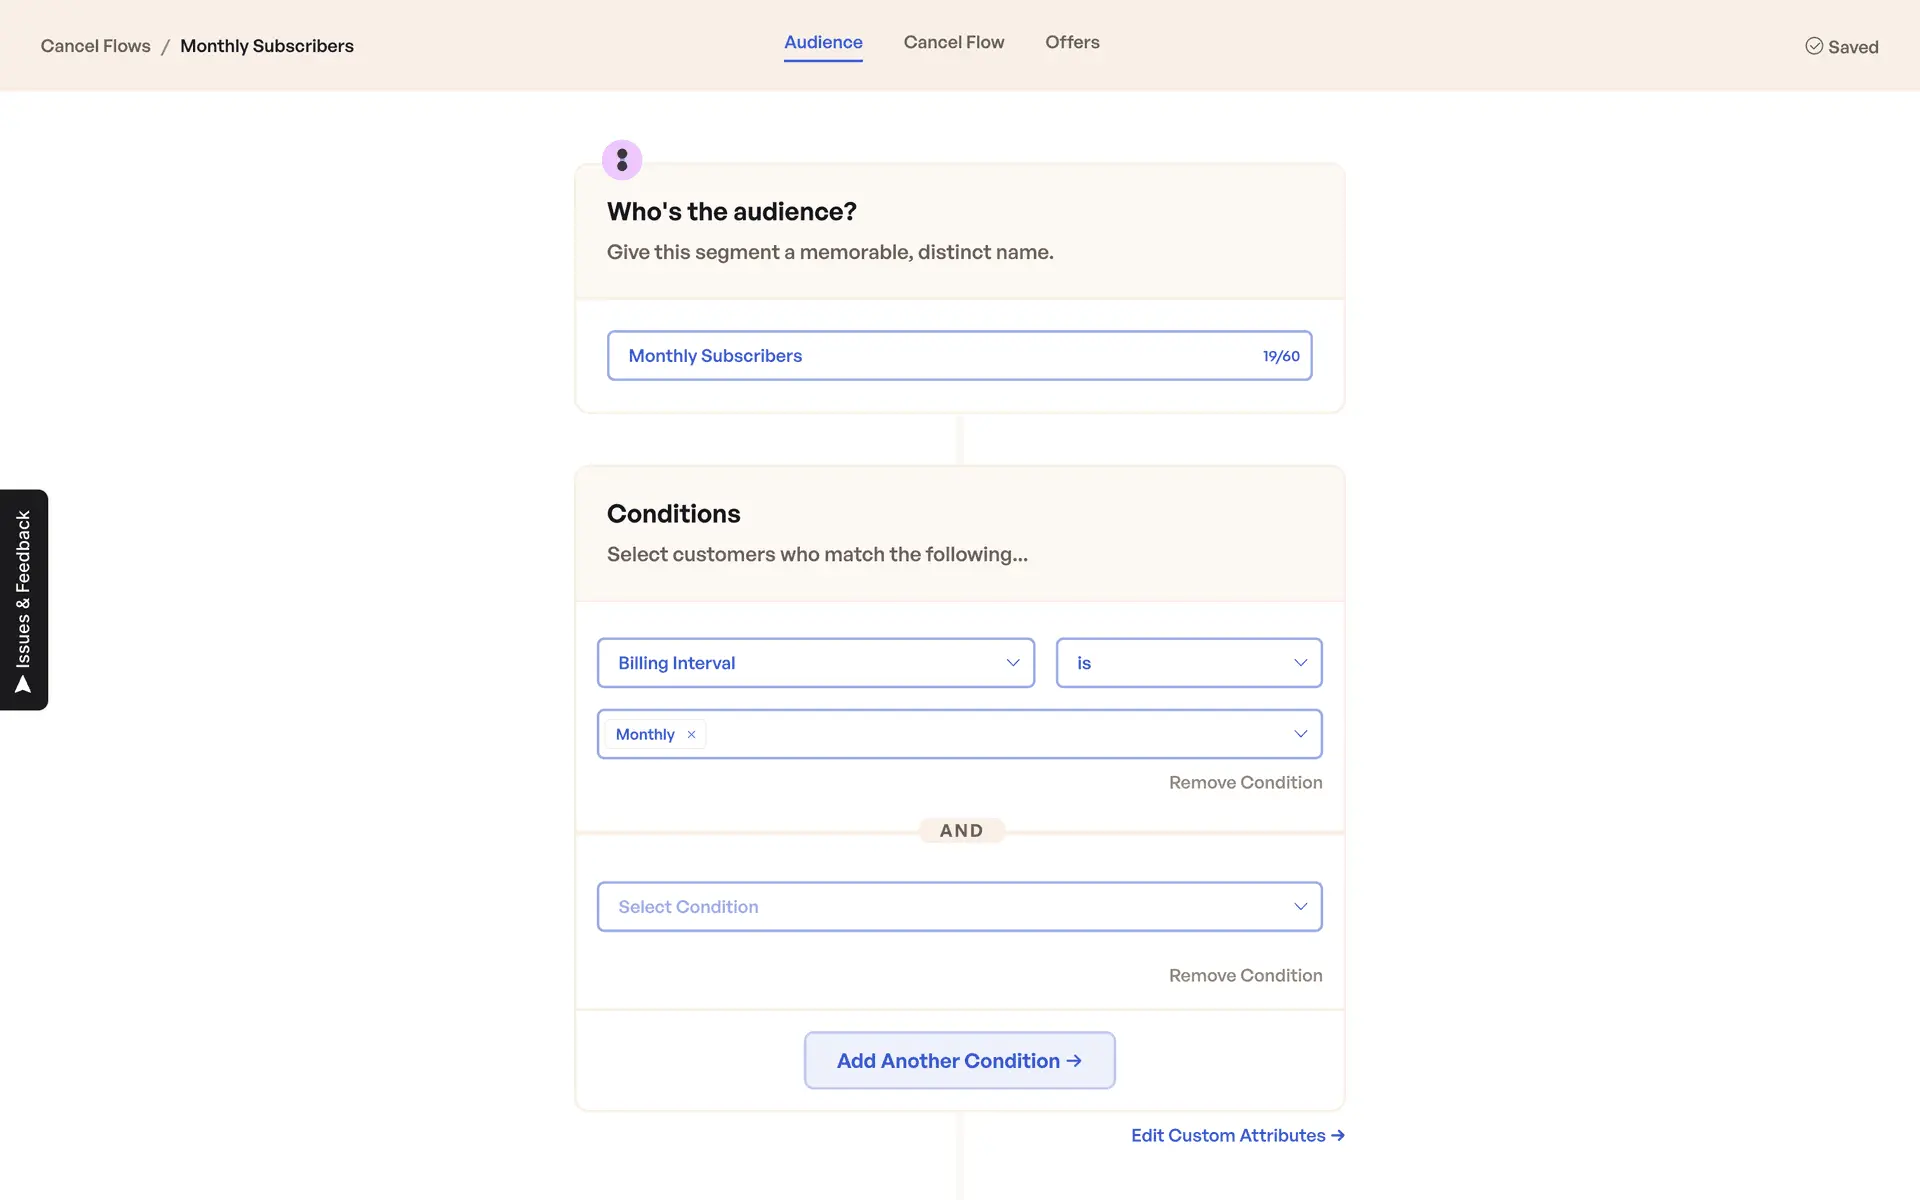1920x1200 pixels.
Task: Remove the Monthly tag with its x
Action: [x=691, y=734]
